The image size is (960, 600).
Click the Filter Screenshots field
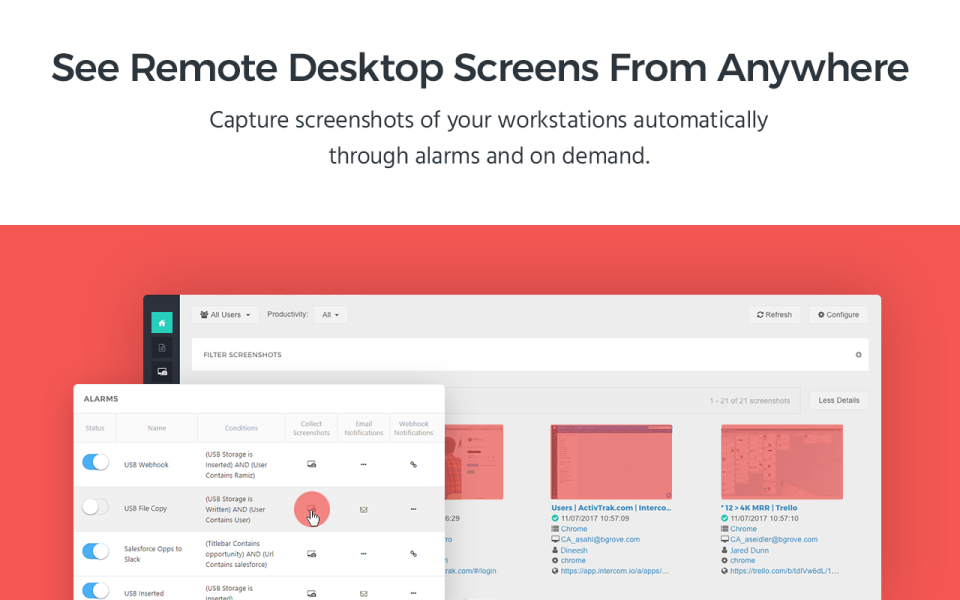pos(530,355)
